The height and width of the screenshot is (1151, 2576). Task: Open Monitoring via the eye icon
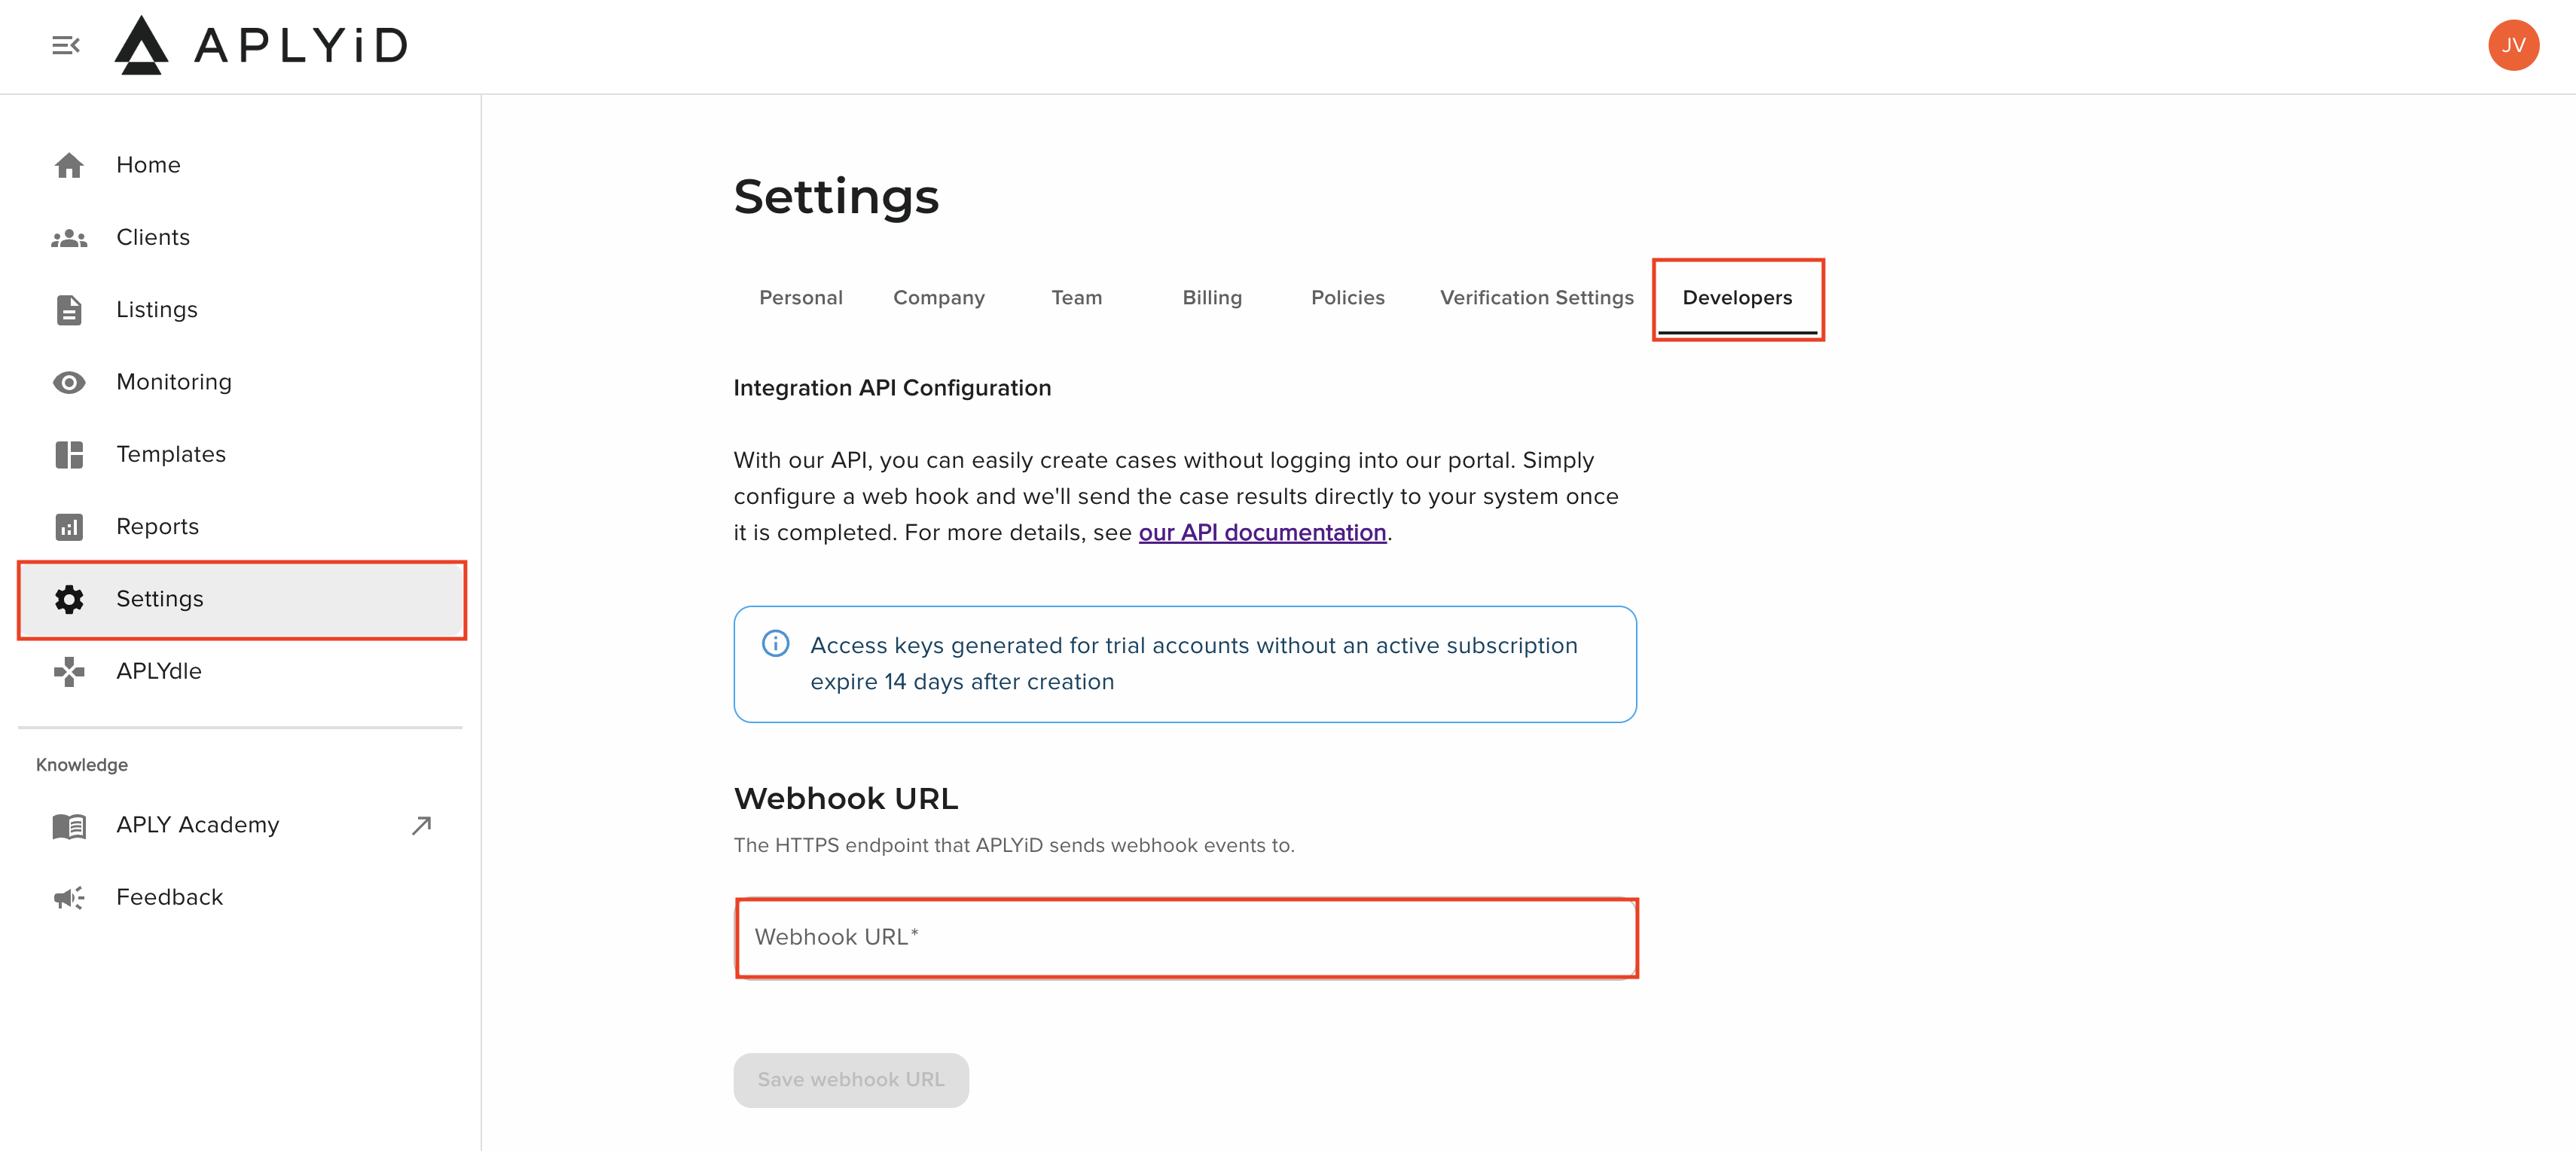tap(69, 382)
